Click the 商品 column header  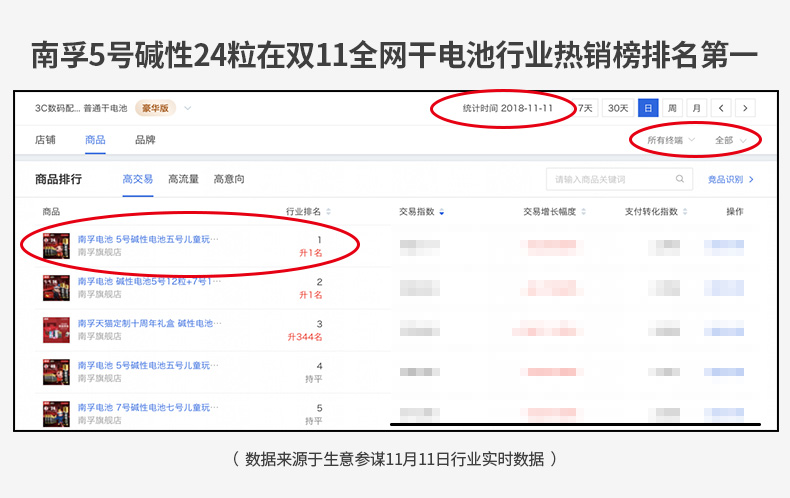51,212
